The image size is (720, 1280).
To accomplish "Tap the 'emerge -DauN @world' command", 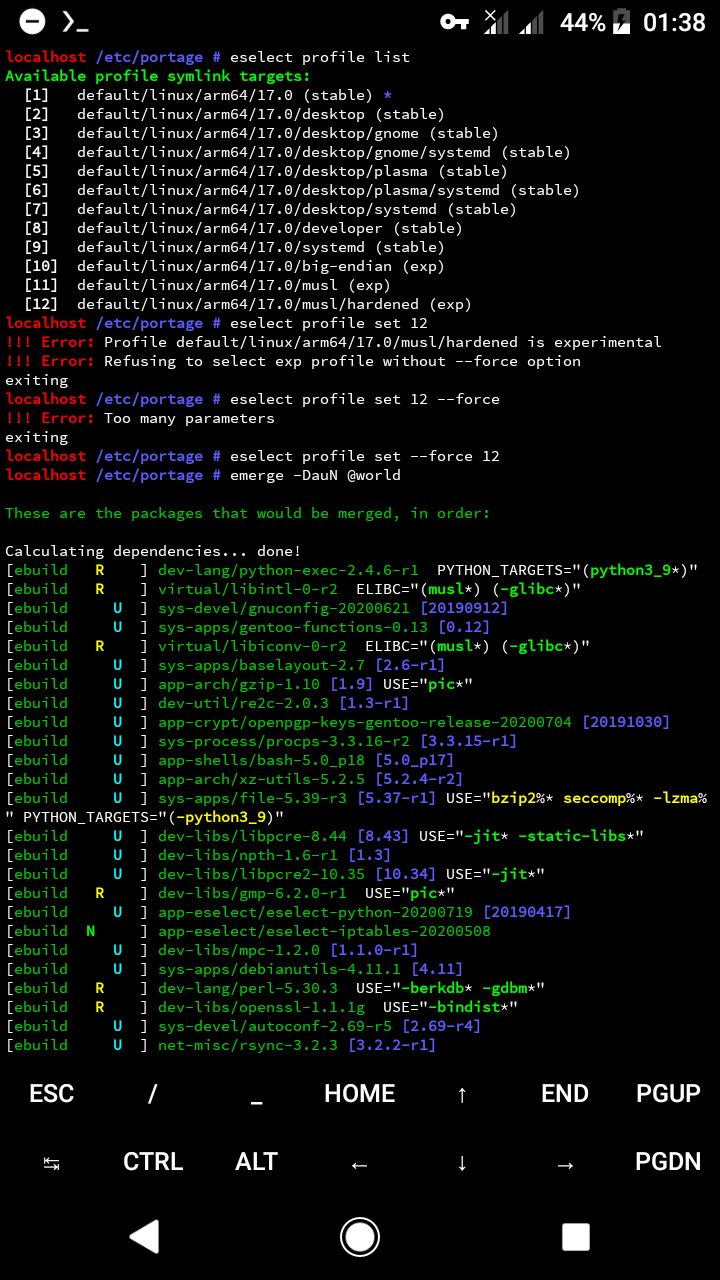I will [x=315, y=475].
